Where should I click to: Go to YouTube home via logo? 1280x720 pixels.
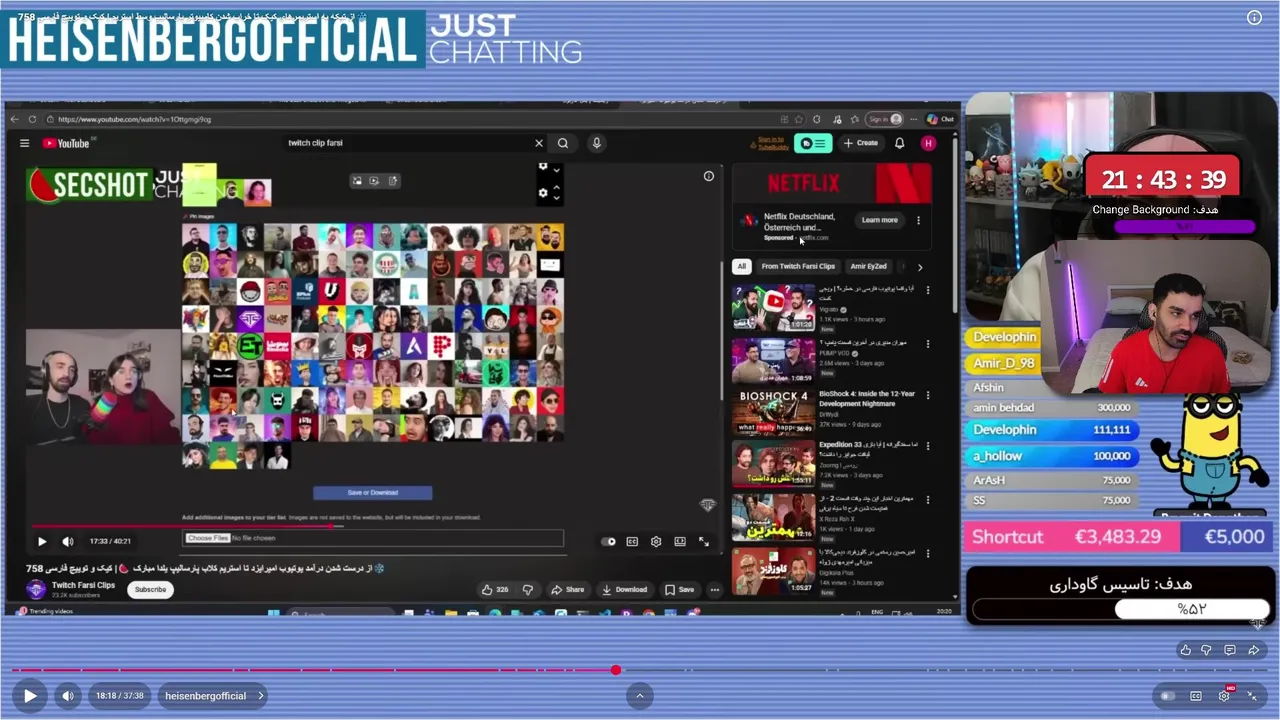[66, 143]
